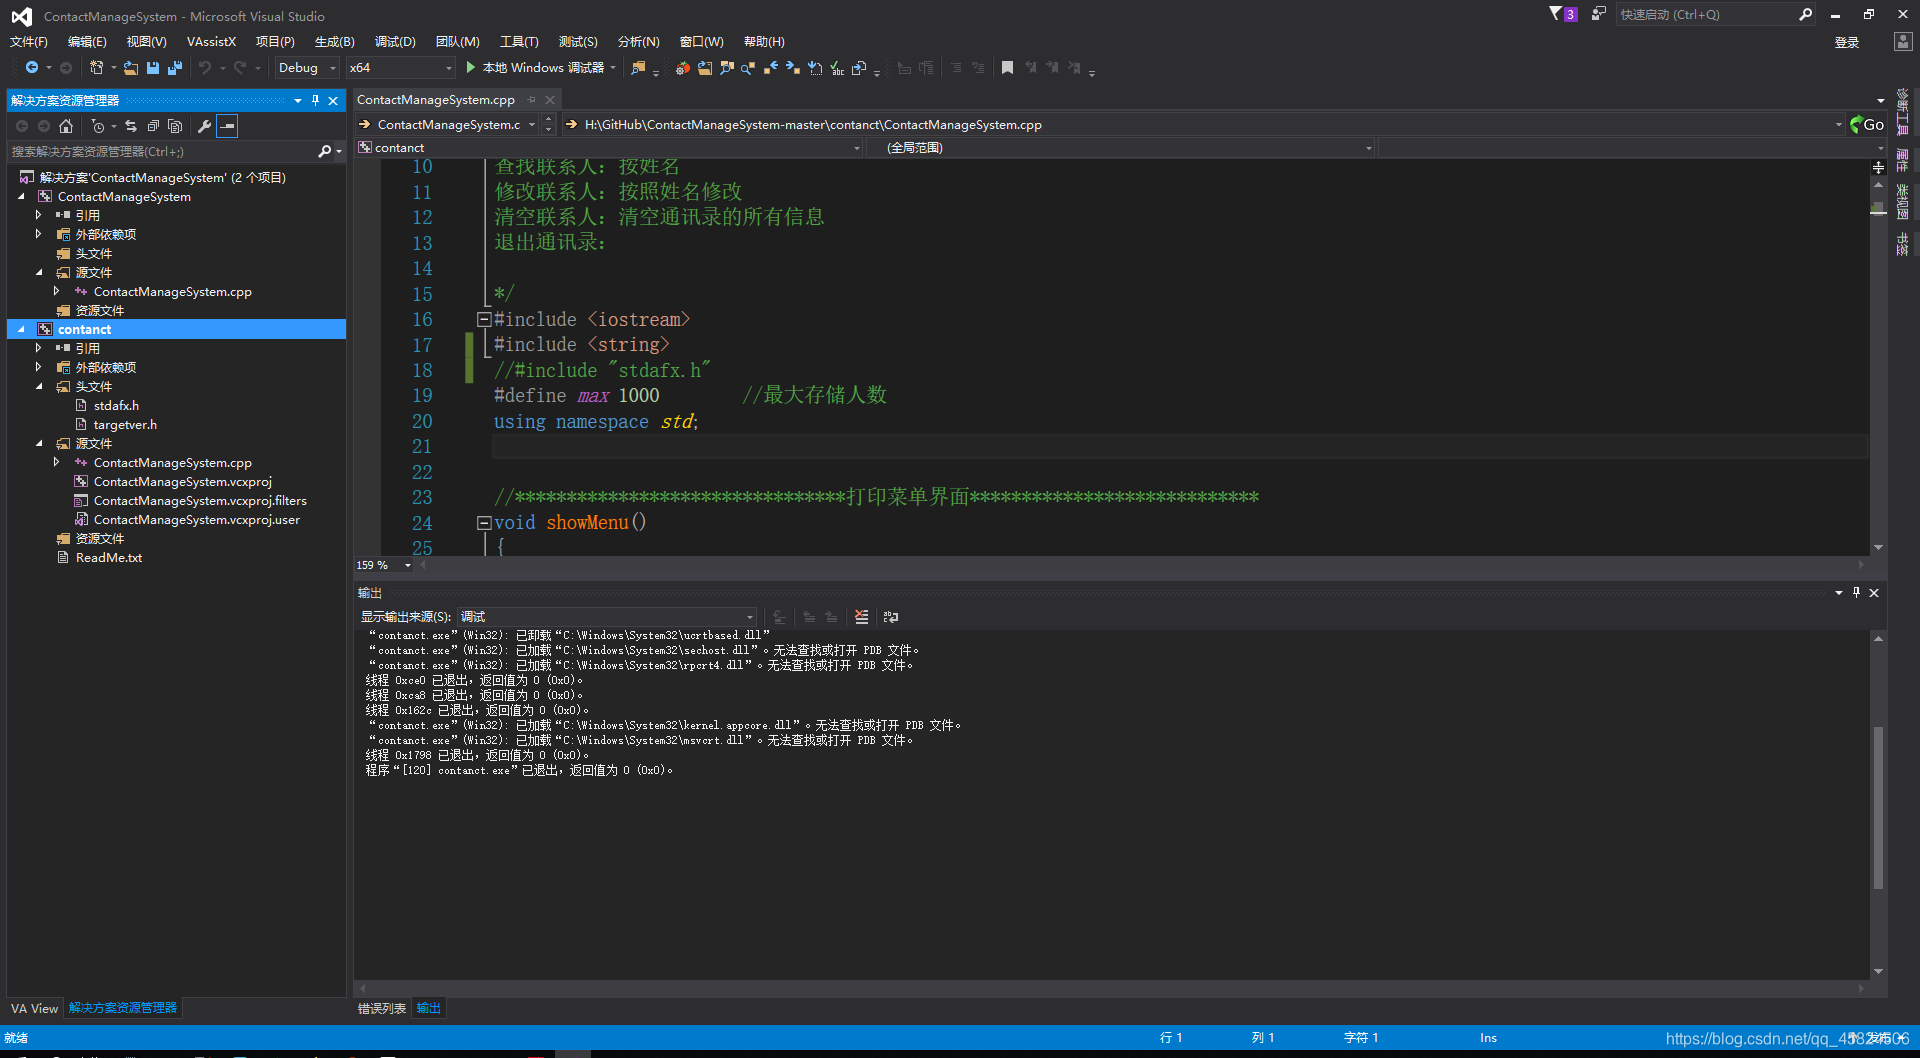Switch to the 错误列表 tab

click(382, 1008)
